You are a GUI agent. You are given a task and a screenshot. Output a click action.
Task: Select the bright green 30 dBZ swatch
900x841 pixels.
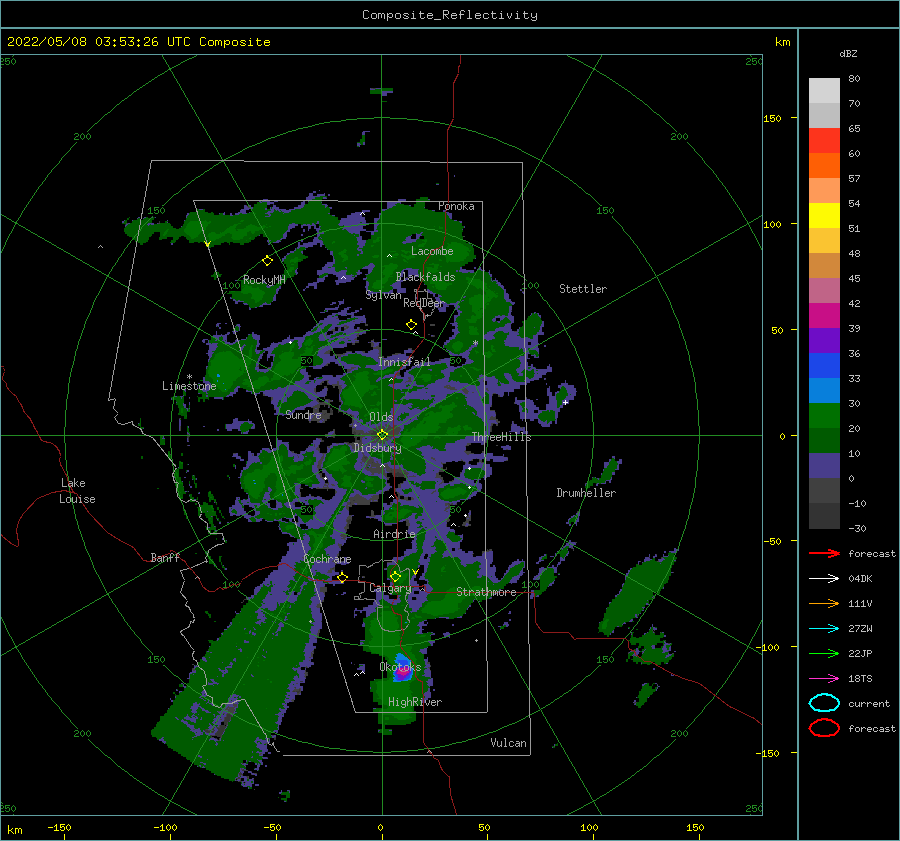(824, 416)
